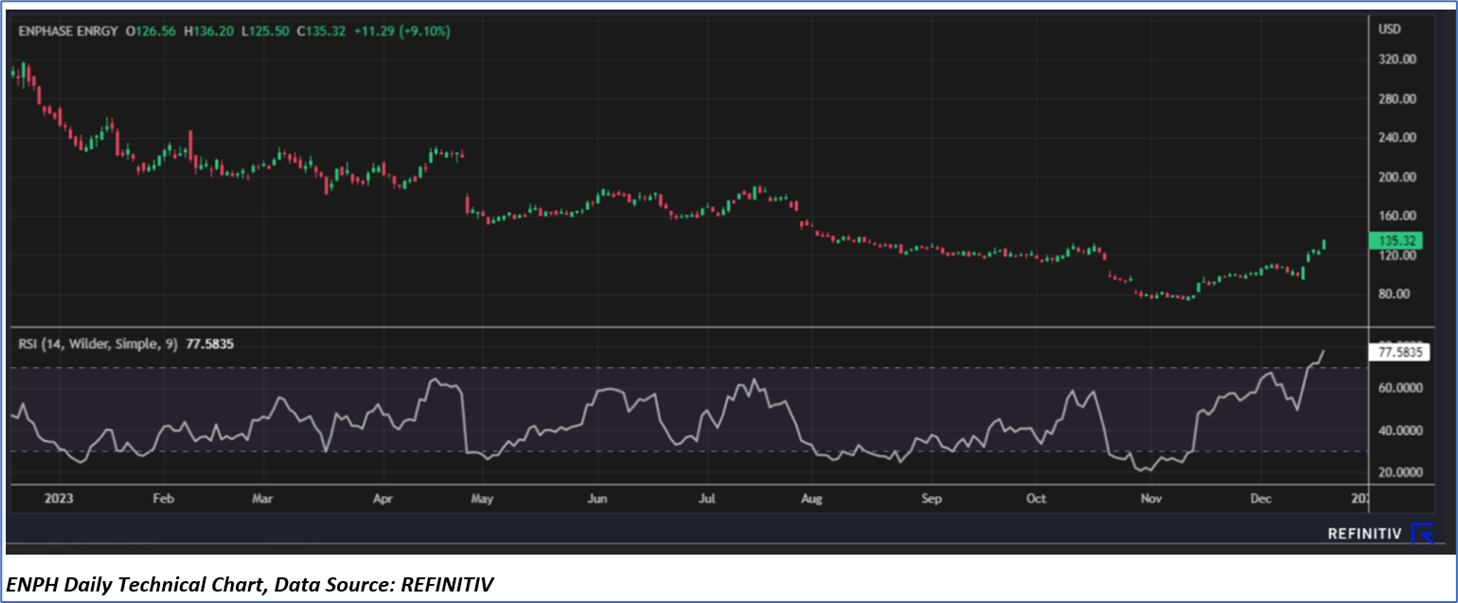The width and height of the screenshot is (1458, 603).
Task: Select the RSI (14, Wilder, Simple, 9) label
Action: click(x=99, y=344)
